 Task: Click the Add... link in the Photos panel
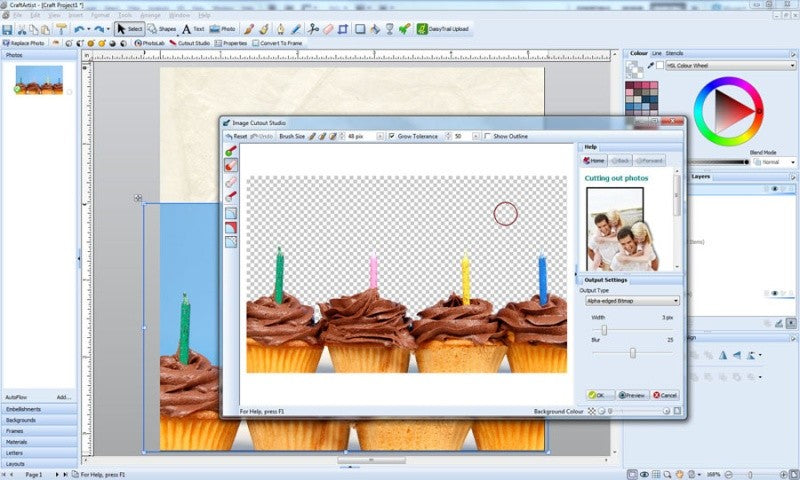[x=63, y=397]
